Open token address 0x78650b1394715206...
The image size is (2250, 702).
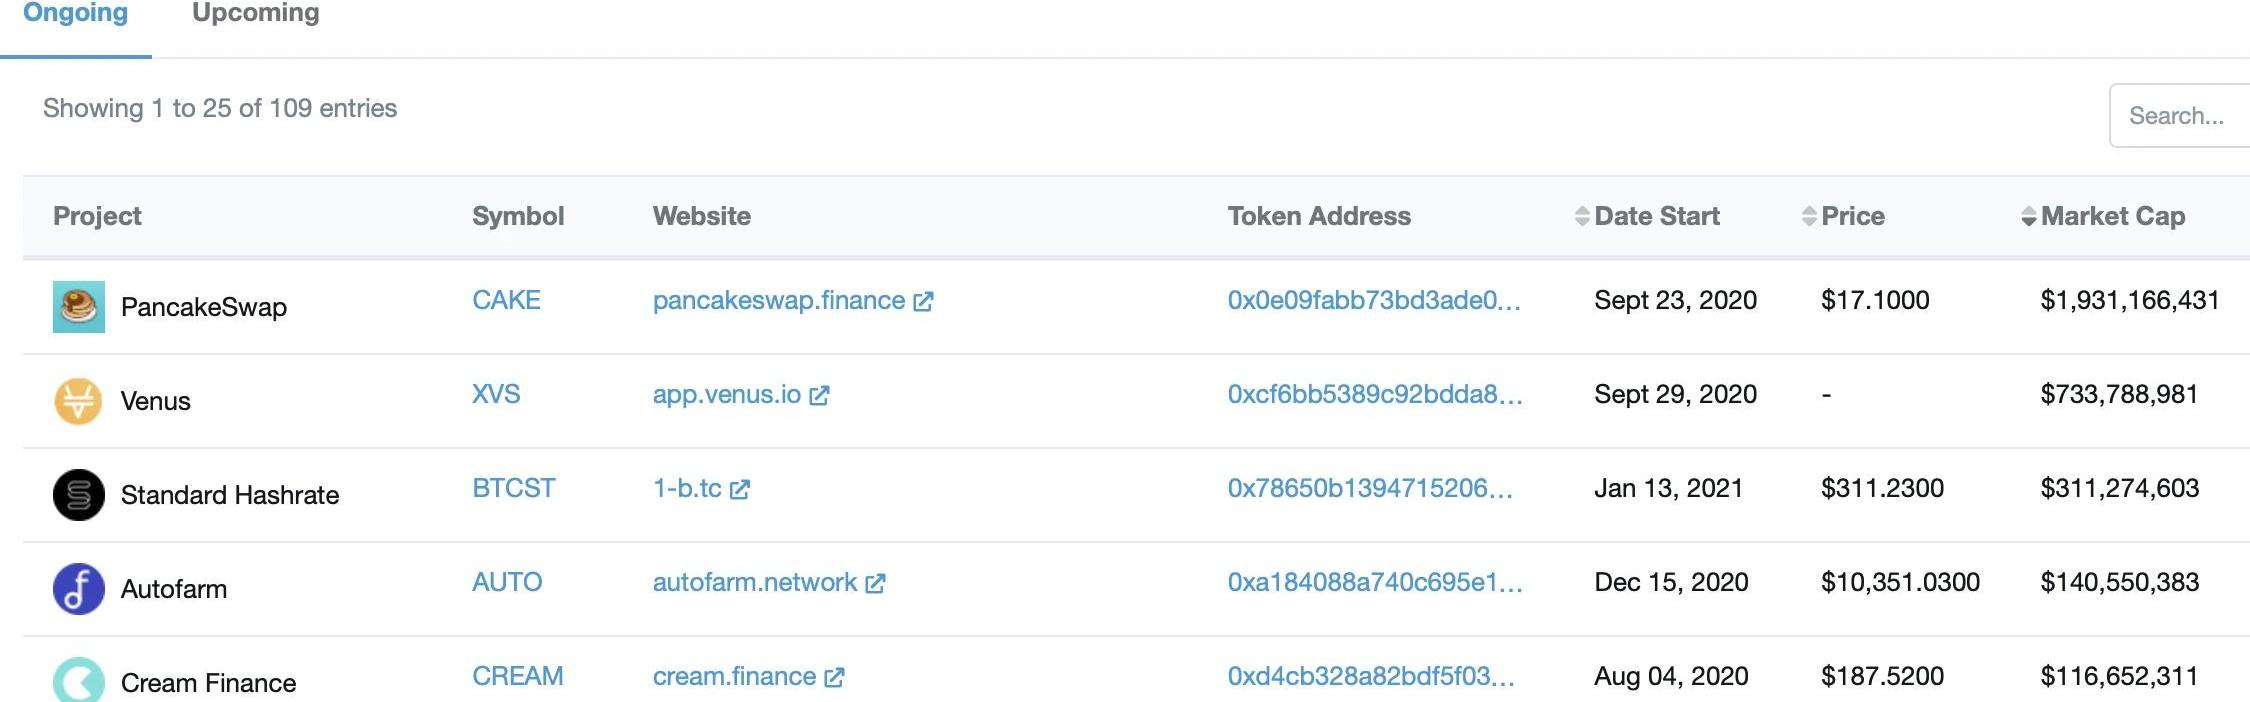(x=1370, y=488)
